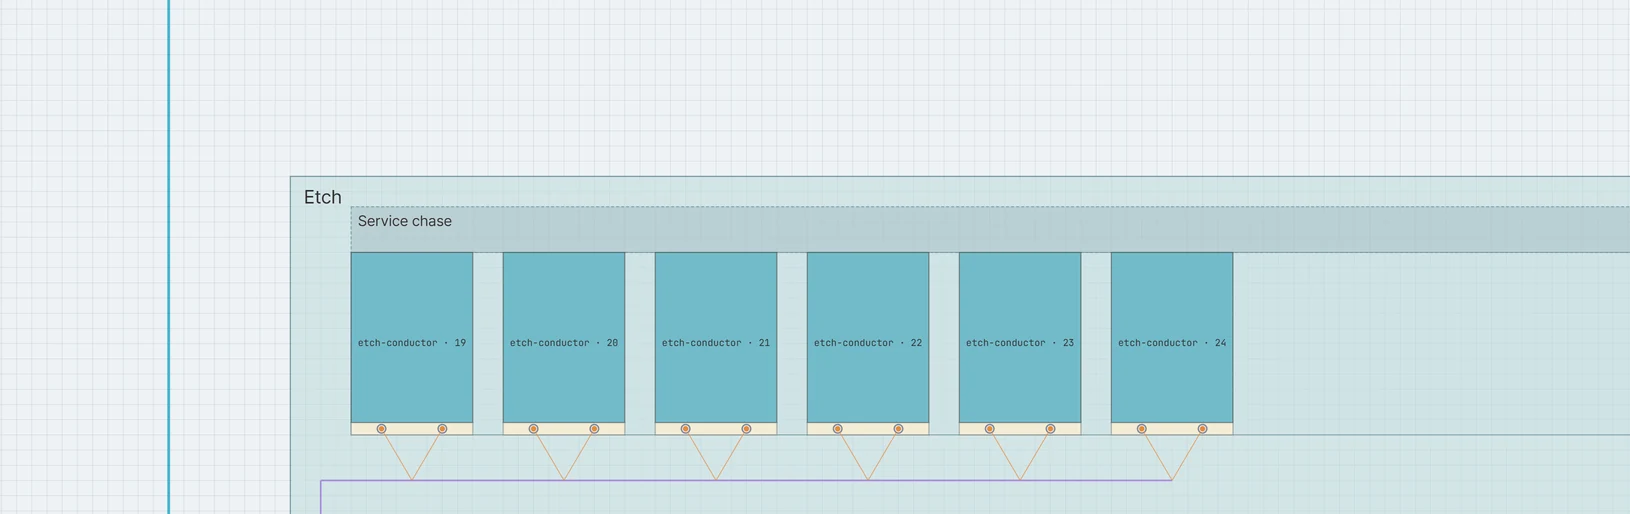Select the etch-conductor · 19 block
Viewport: 1630px width, 514px height.
pos(412,337)
